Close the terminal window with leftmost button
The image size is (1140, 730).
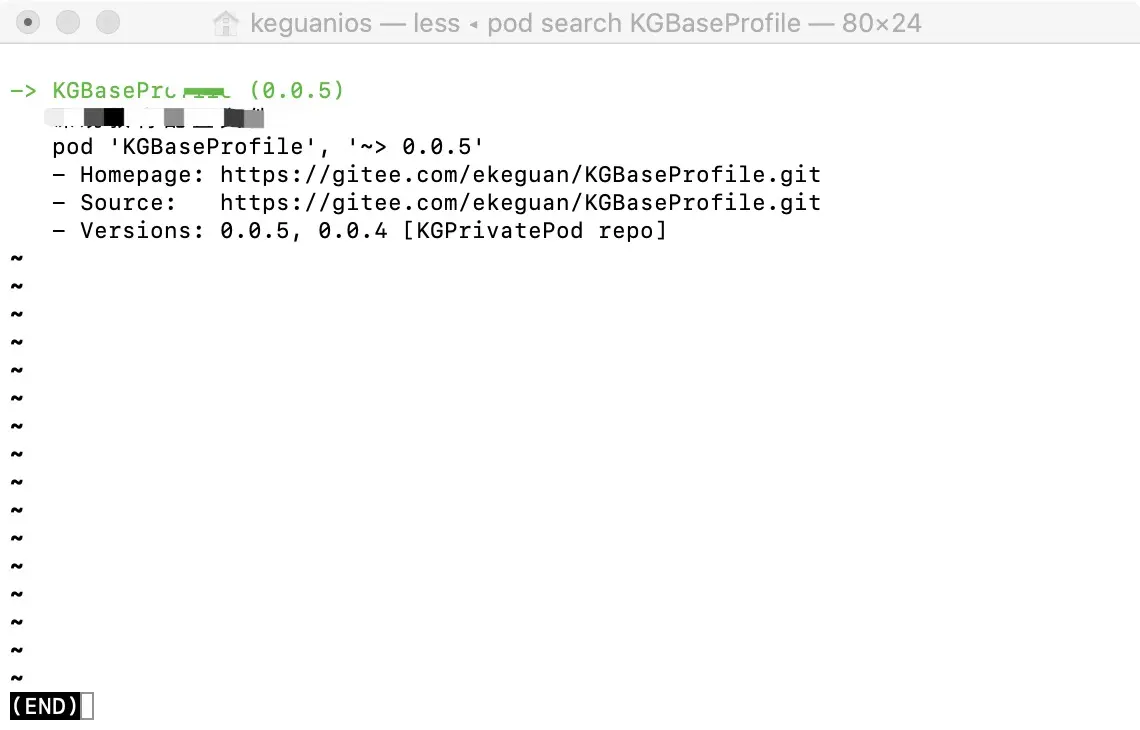[x=30, y=21]
